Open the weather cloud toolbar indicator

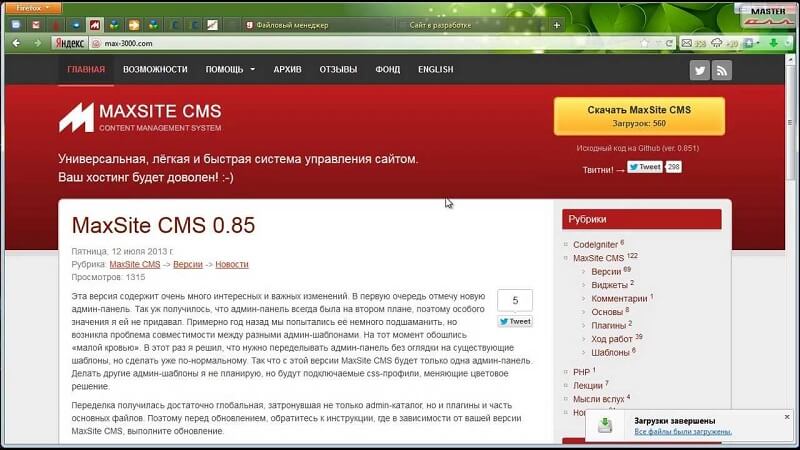(717, 43)
